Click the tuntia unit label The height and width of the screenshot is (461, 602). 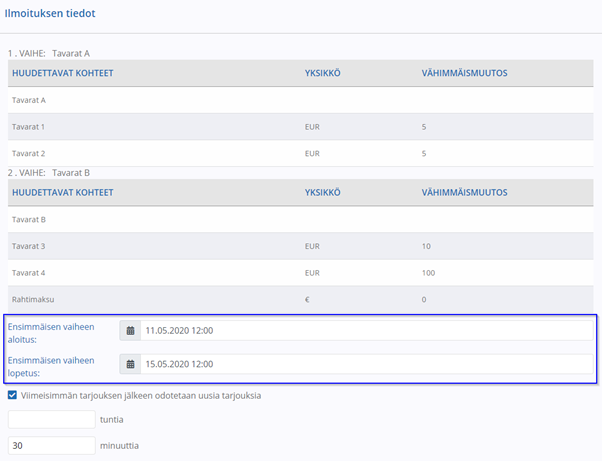tap(112, 420)
